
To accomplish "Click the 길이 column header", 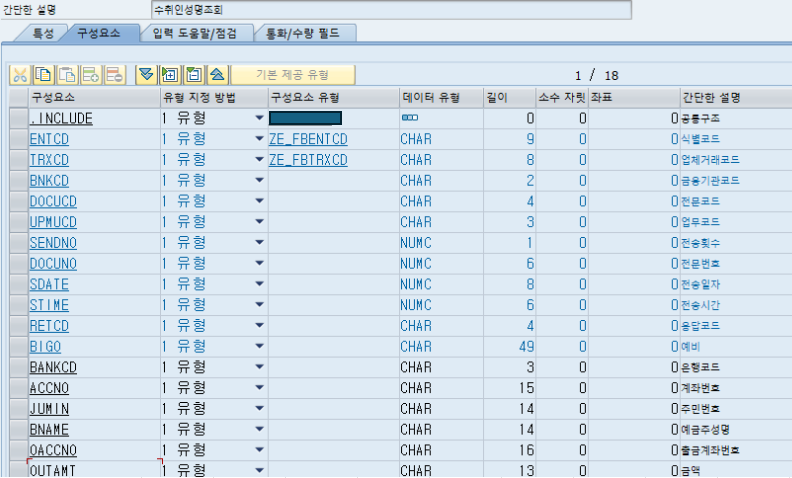I will point(510,98).
